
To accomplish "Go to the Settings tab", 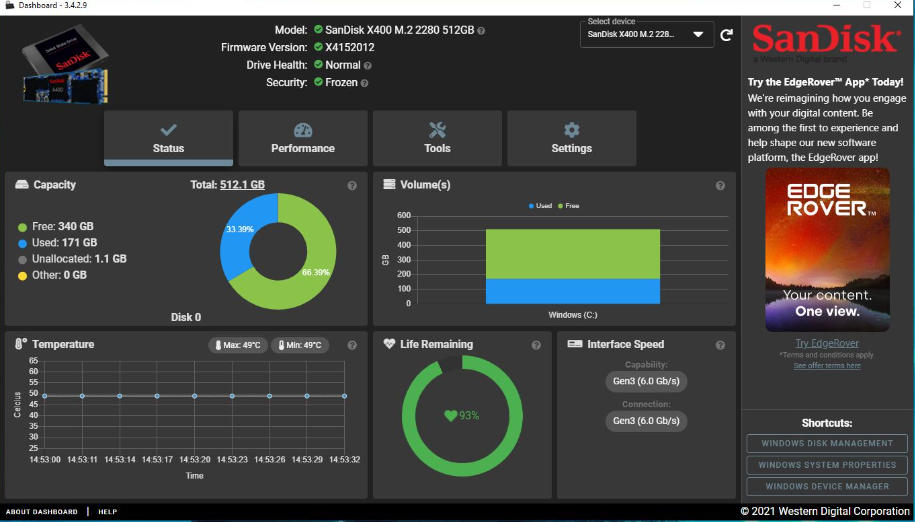I will [x=571, y=138].
